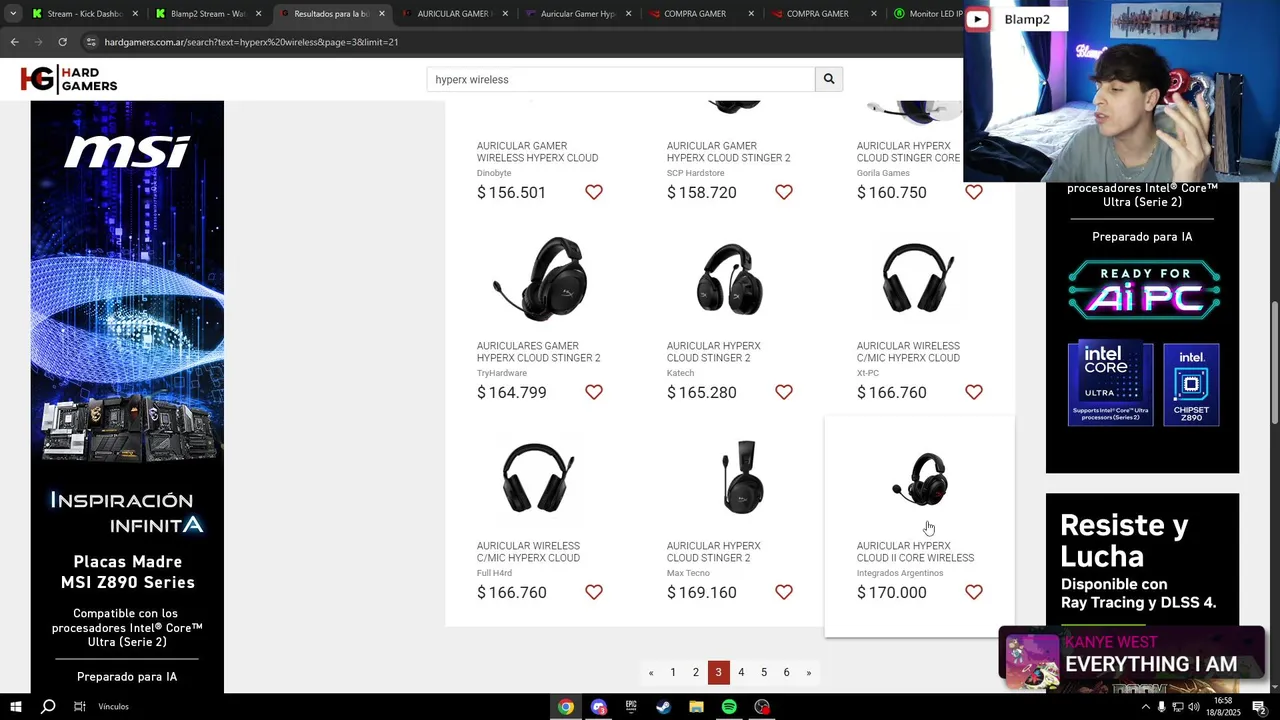Viewport: 1280px width, 720px height.
Task: Click the browser back arrow
Action: (14, 42)
